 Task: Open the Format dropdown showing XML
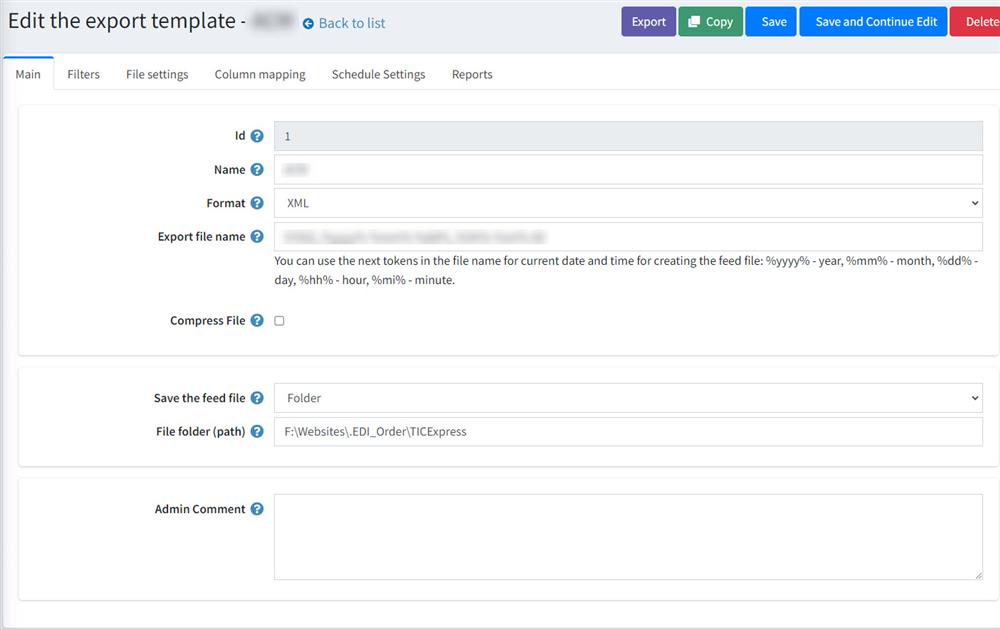click(x=628, y=203)
